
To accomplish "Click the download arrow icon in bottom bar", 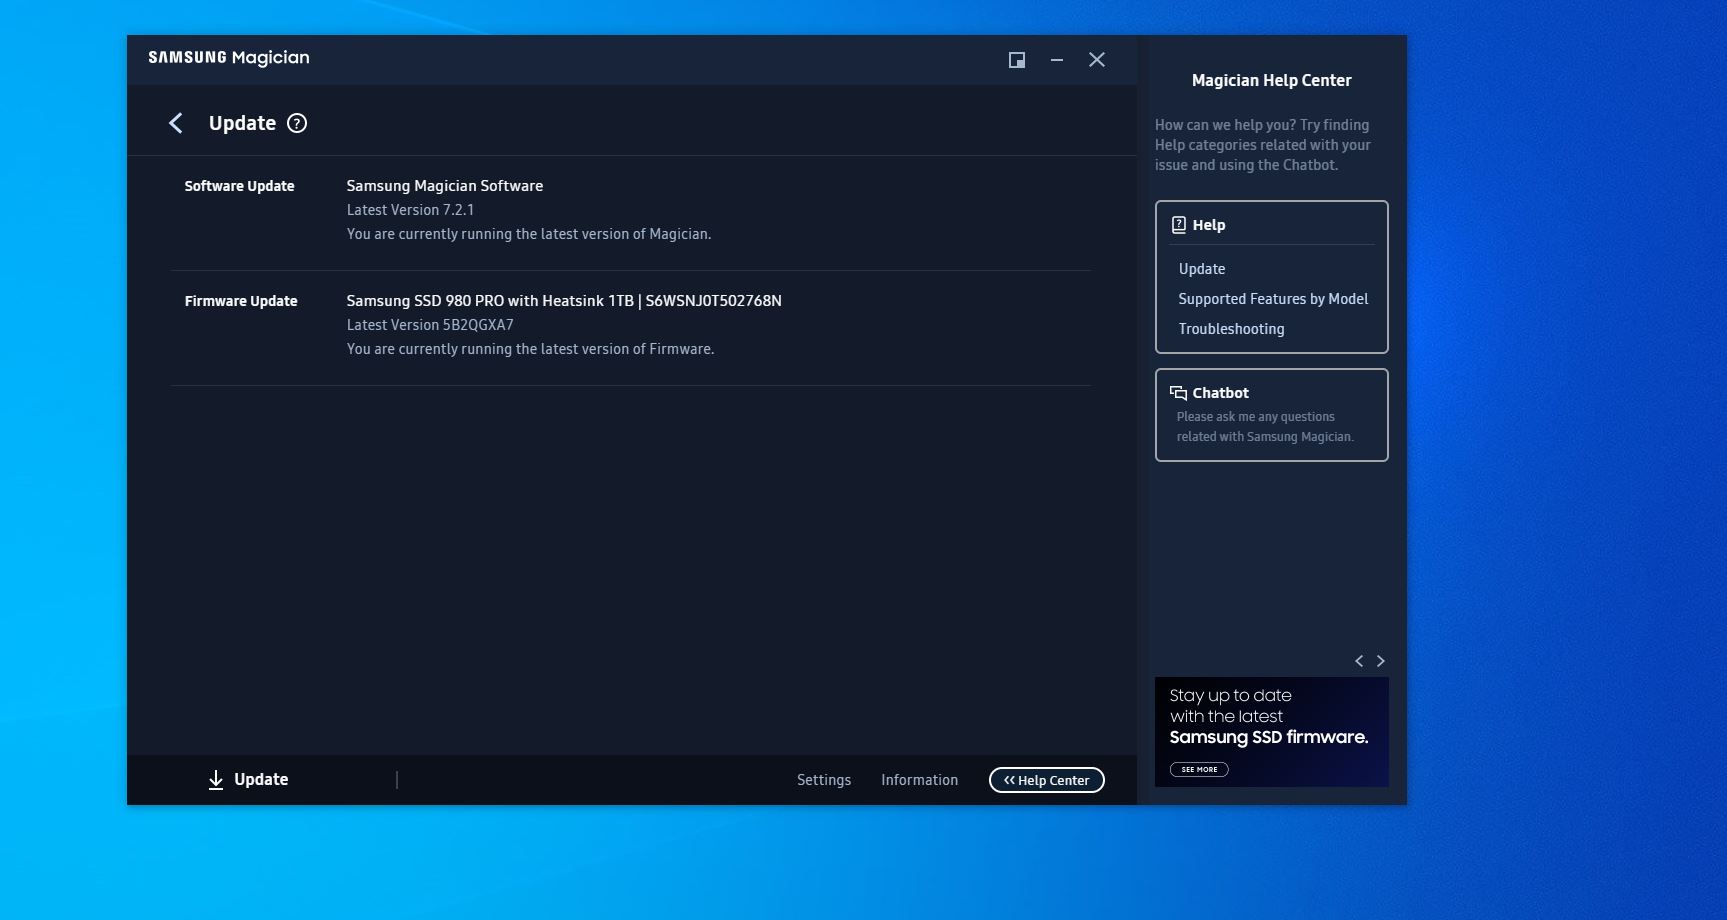I will [x=216, y=780].
